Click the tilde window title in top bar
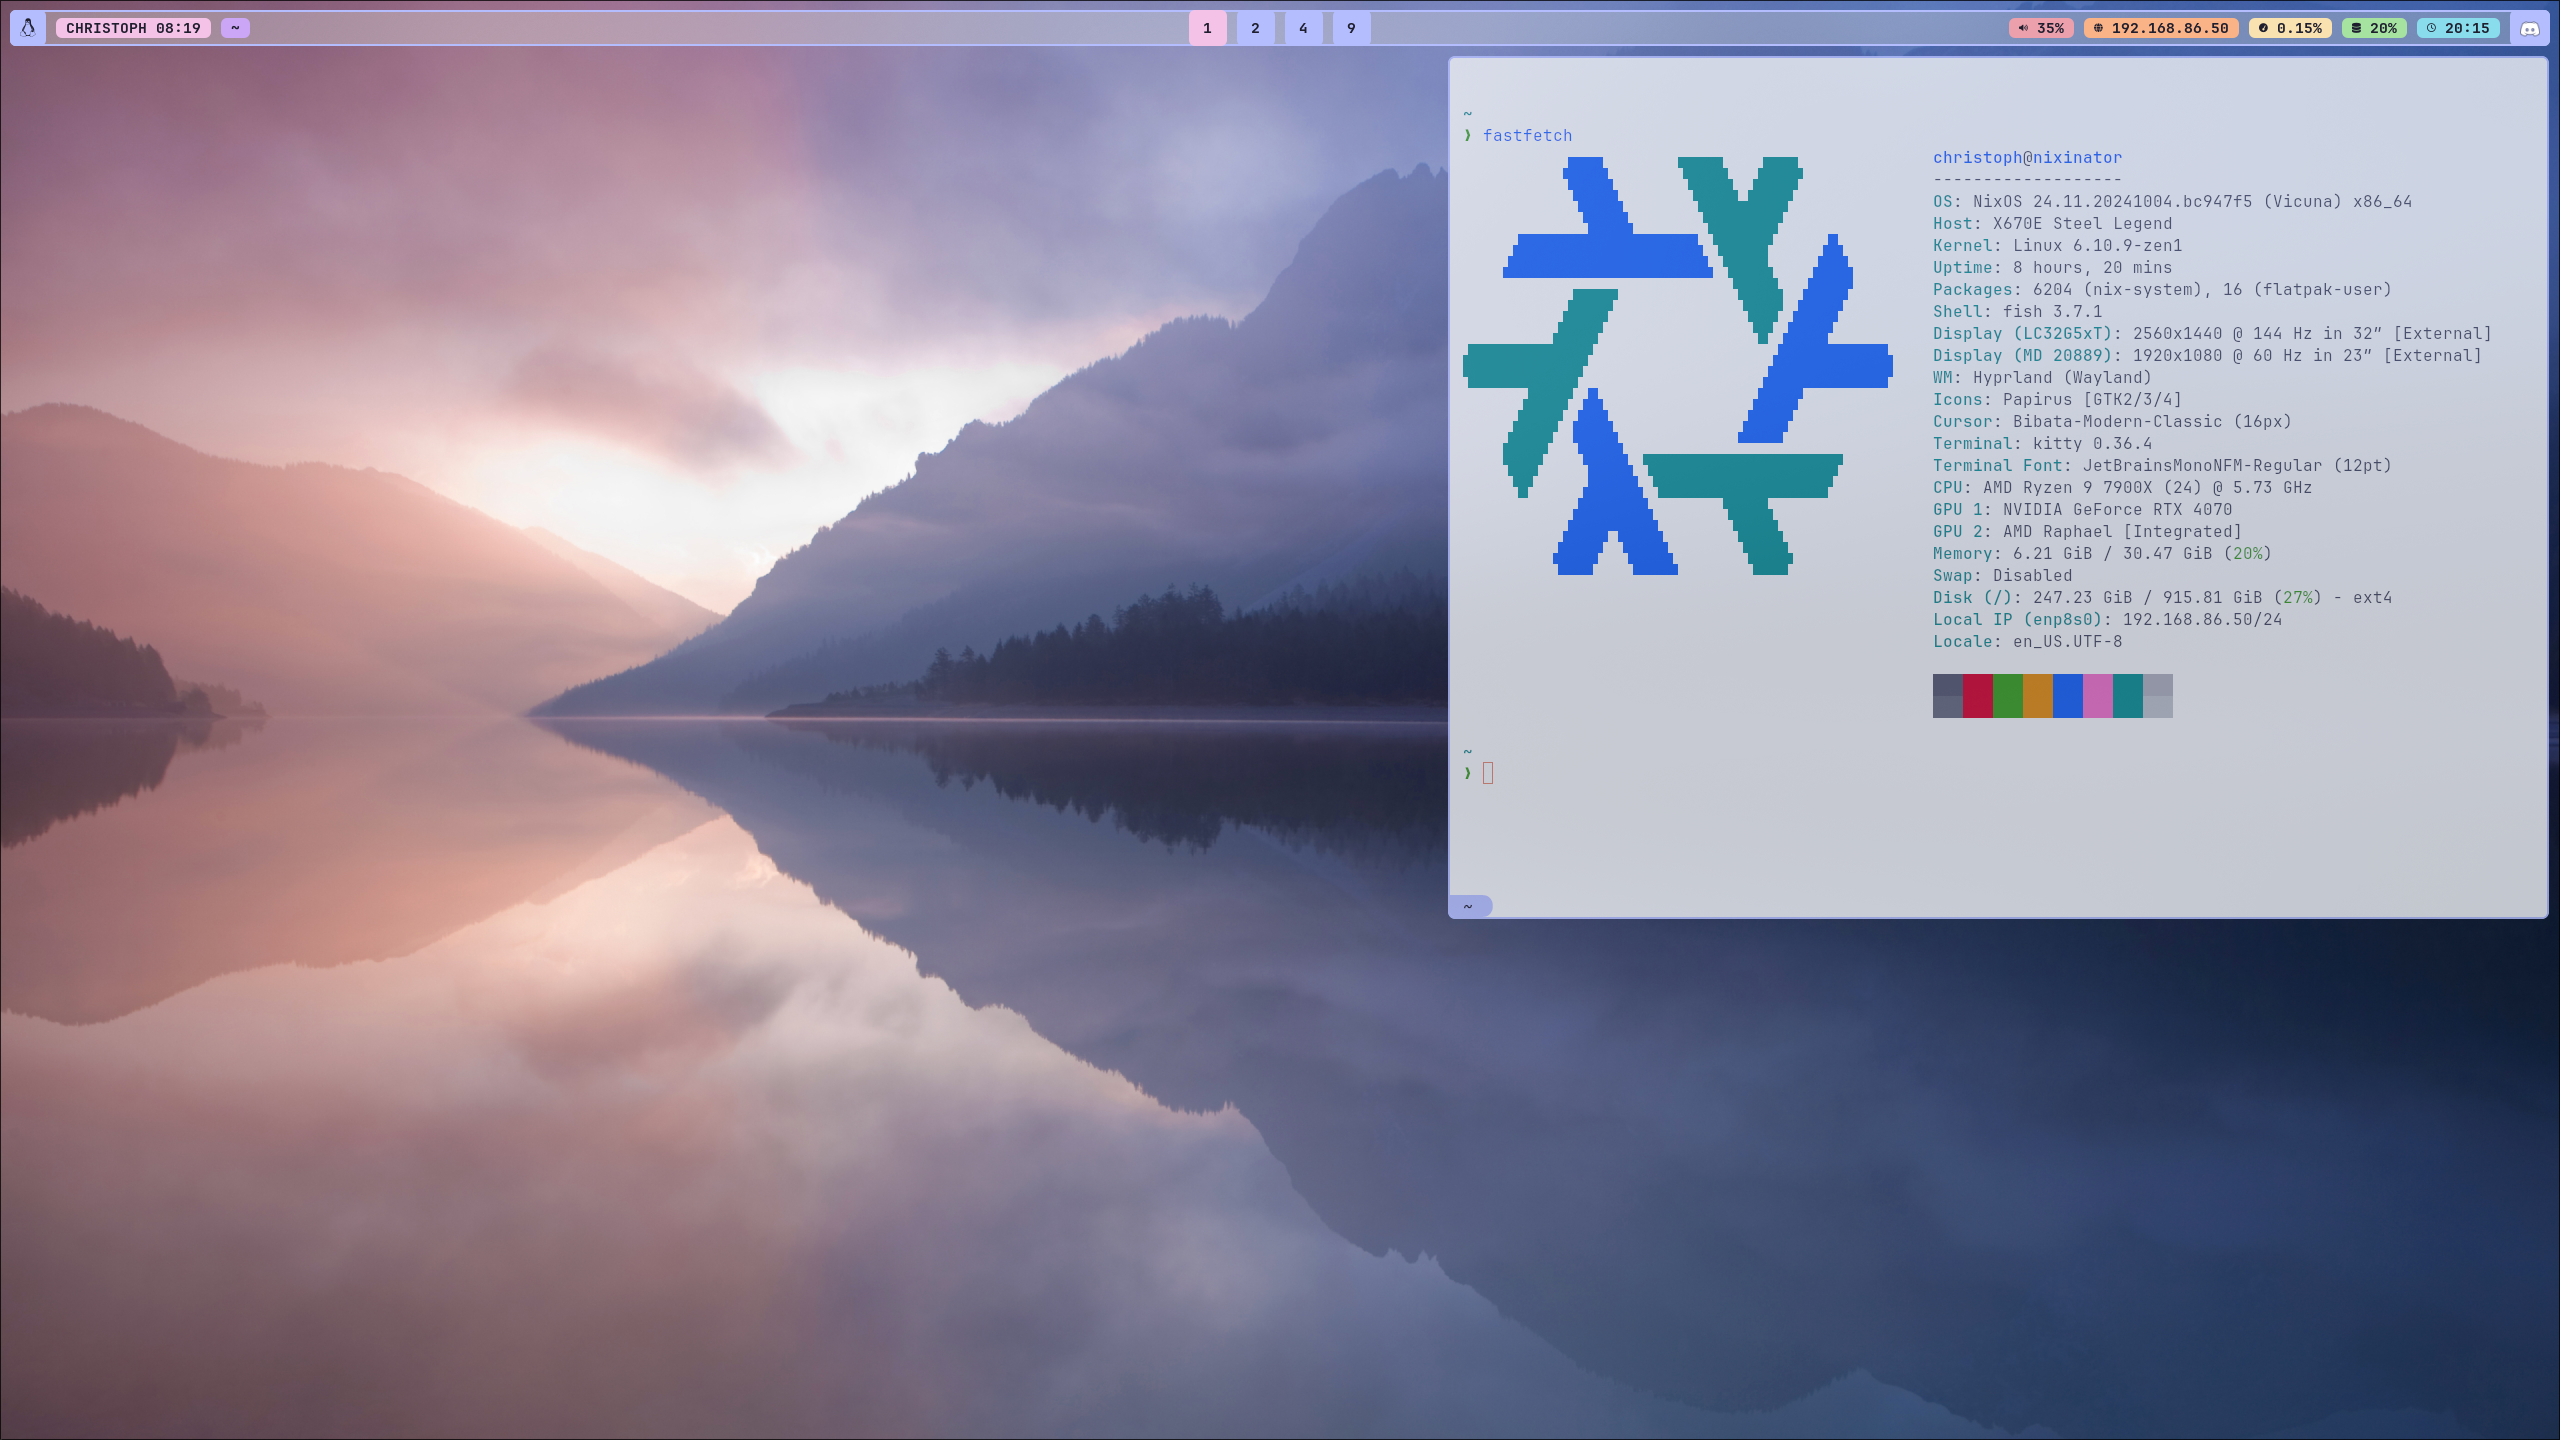The height and width of the screenshot is (1440, 2560). 235,28
